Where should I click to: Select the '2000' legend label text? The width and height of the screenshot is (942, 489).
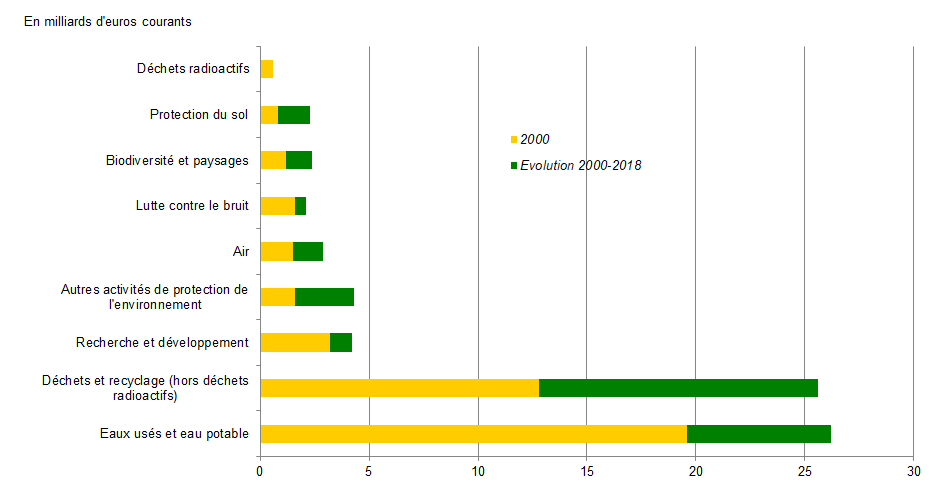[x=535, y=139]
